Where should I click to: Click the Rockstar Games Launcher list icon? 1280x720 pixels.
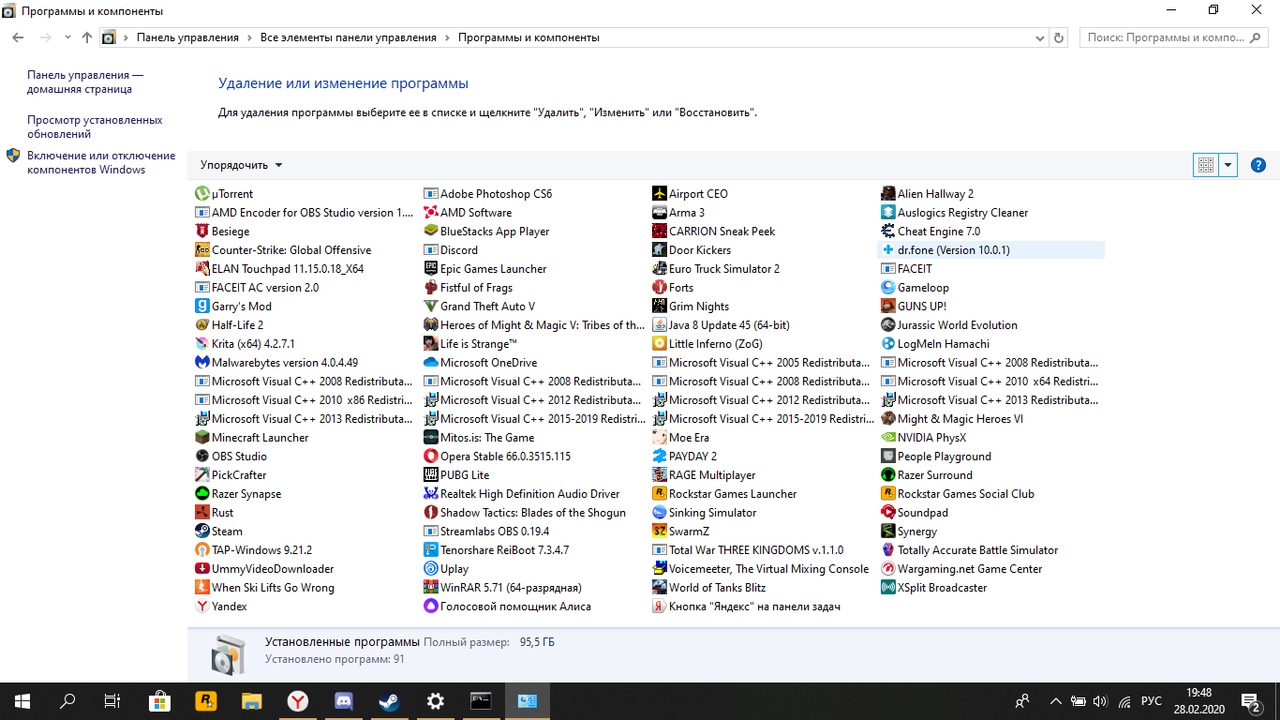coord(659,494)
